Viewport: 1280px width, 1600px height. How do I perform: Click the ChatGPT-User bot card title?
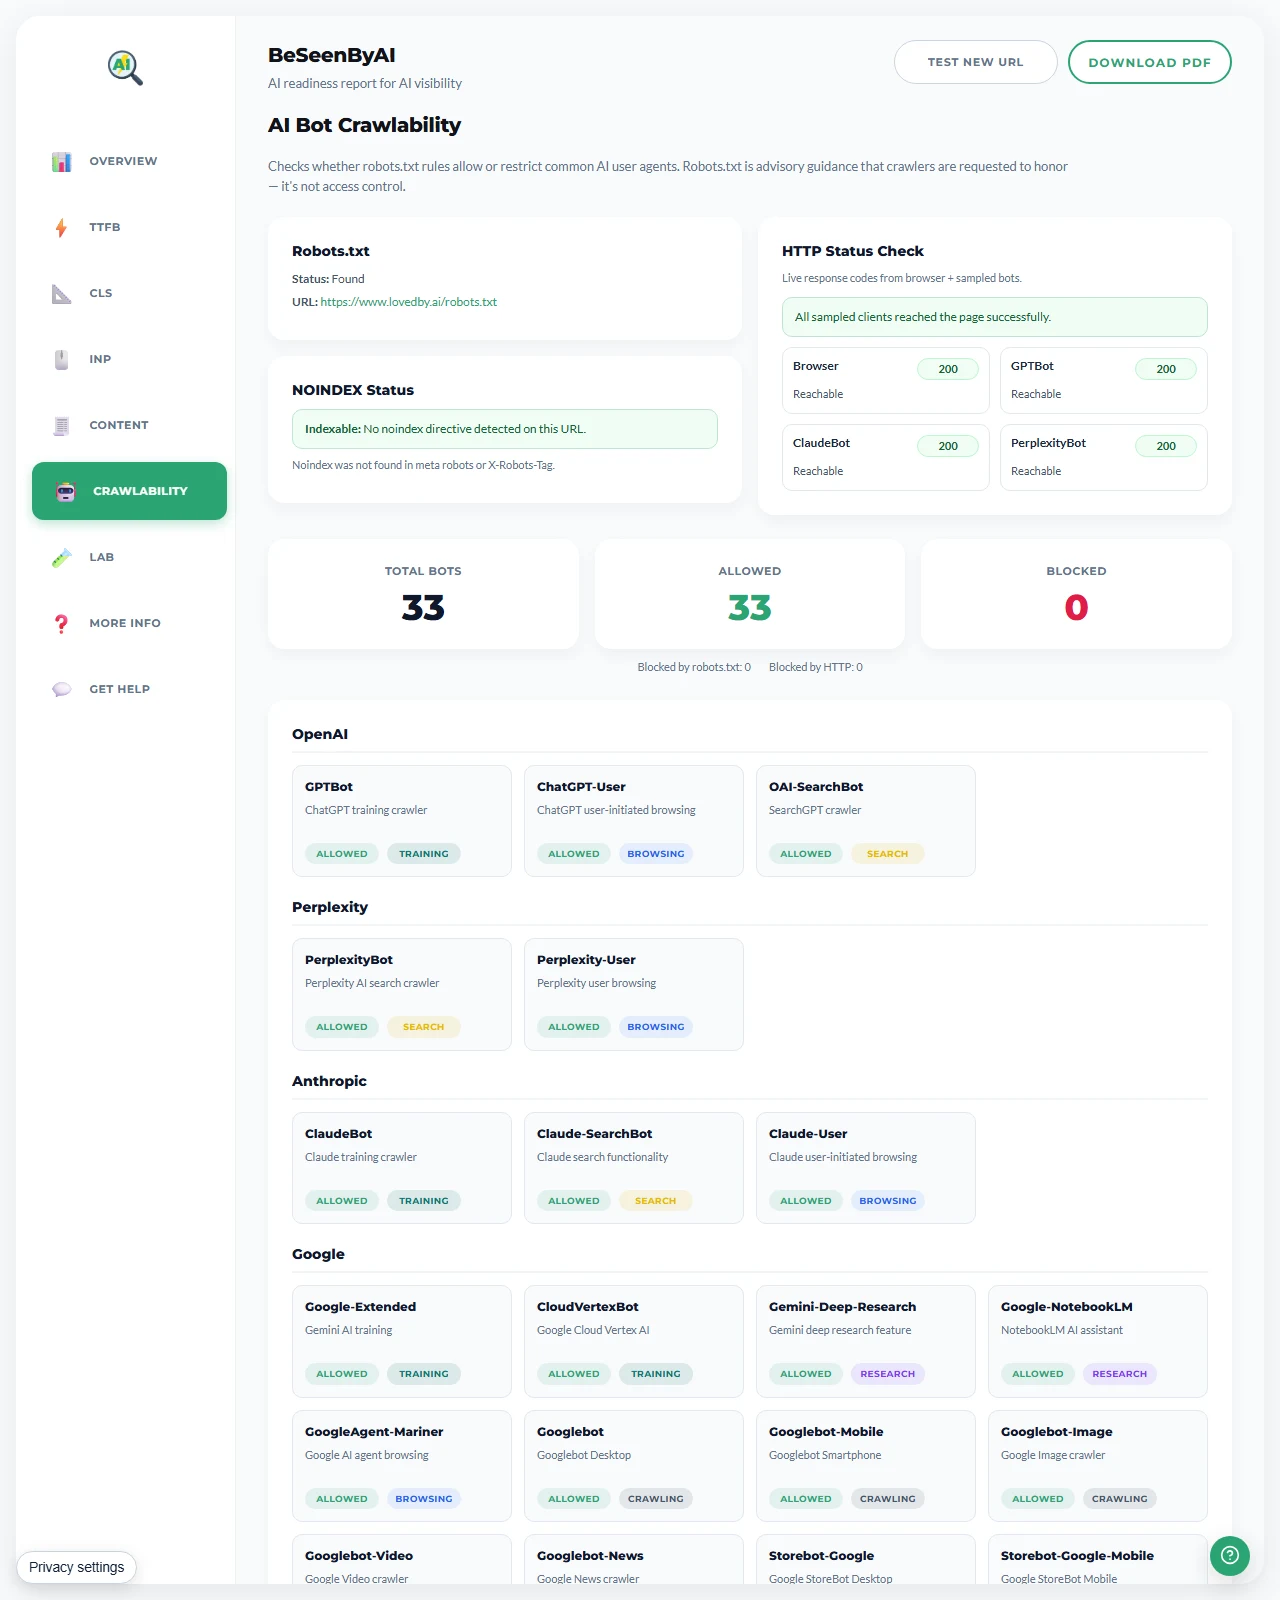(581, 787)
